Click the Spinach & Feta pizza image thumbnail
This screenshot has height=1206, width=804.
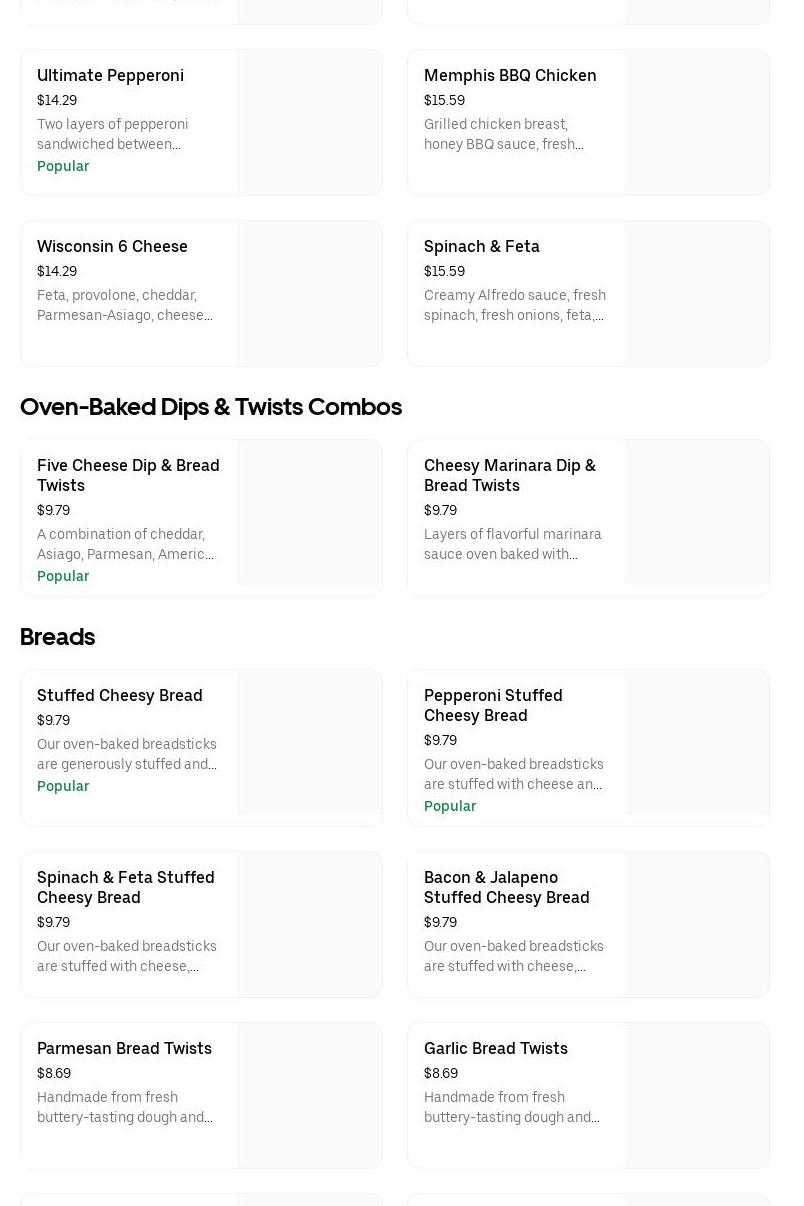coord(697,294)
